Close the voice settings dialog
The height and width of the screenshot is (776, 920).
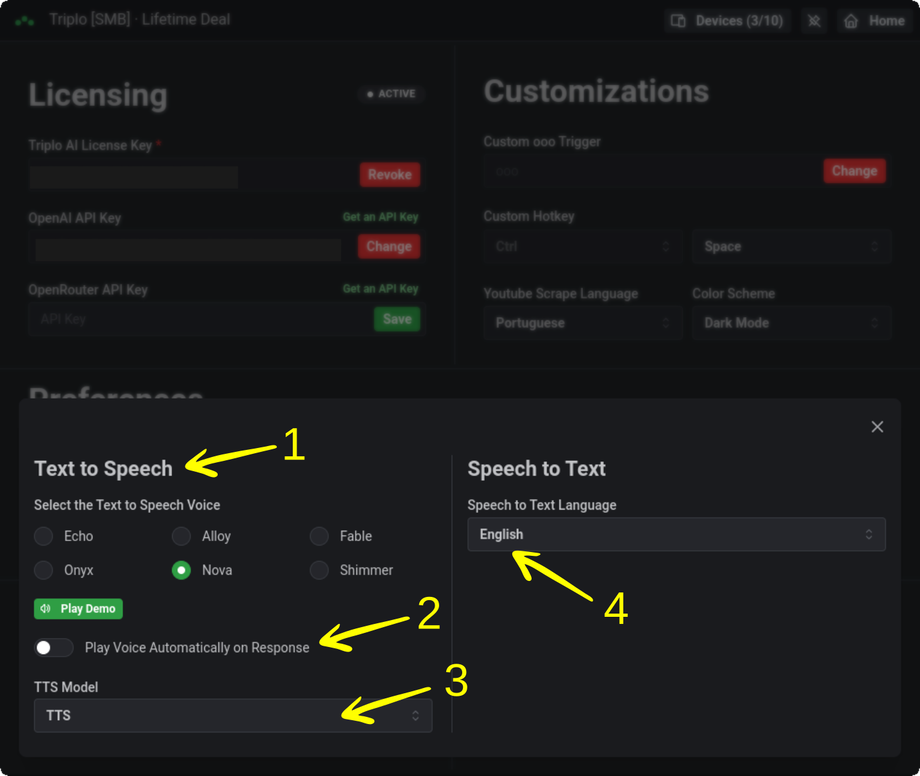[x=877, y=427]
